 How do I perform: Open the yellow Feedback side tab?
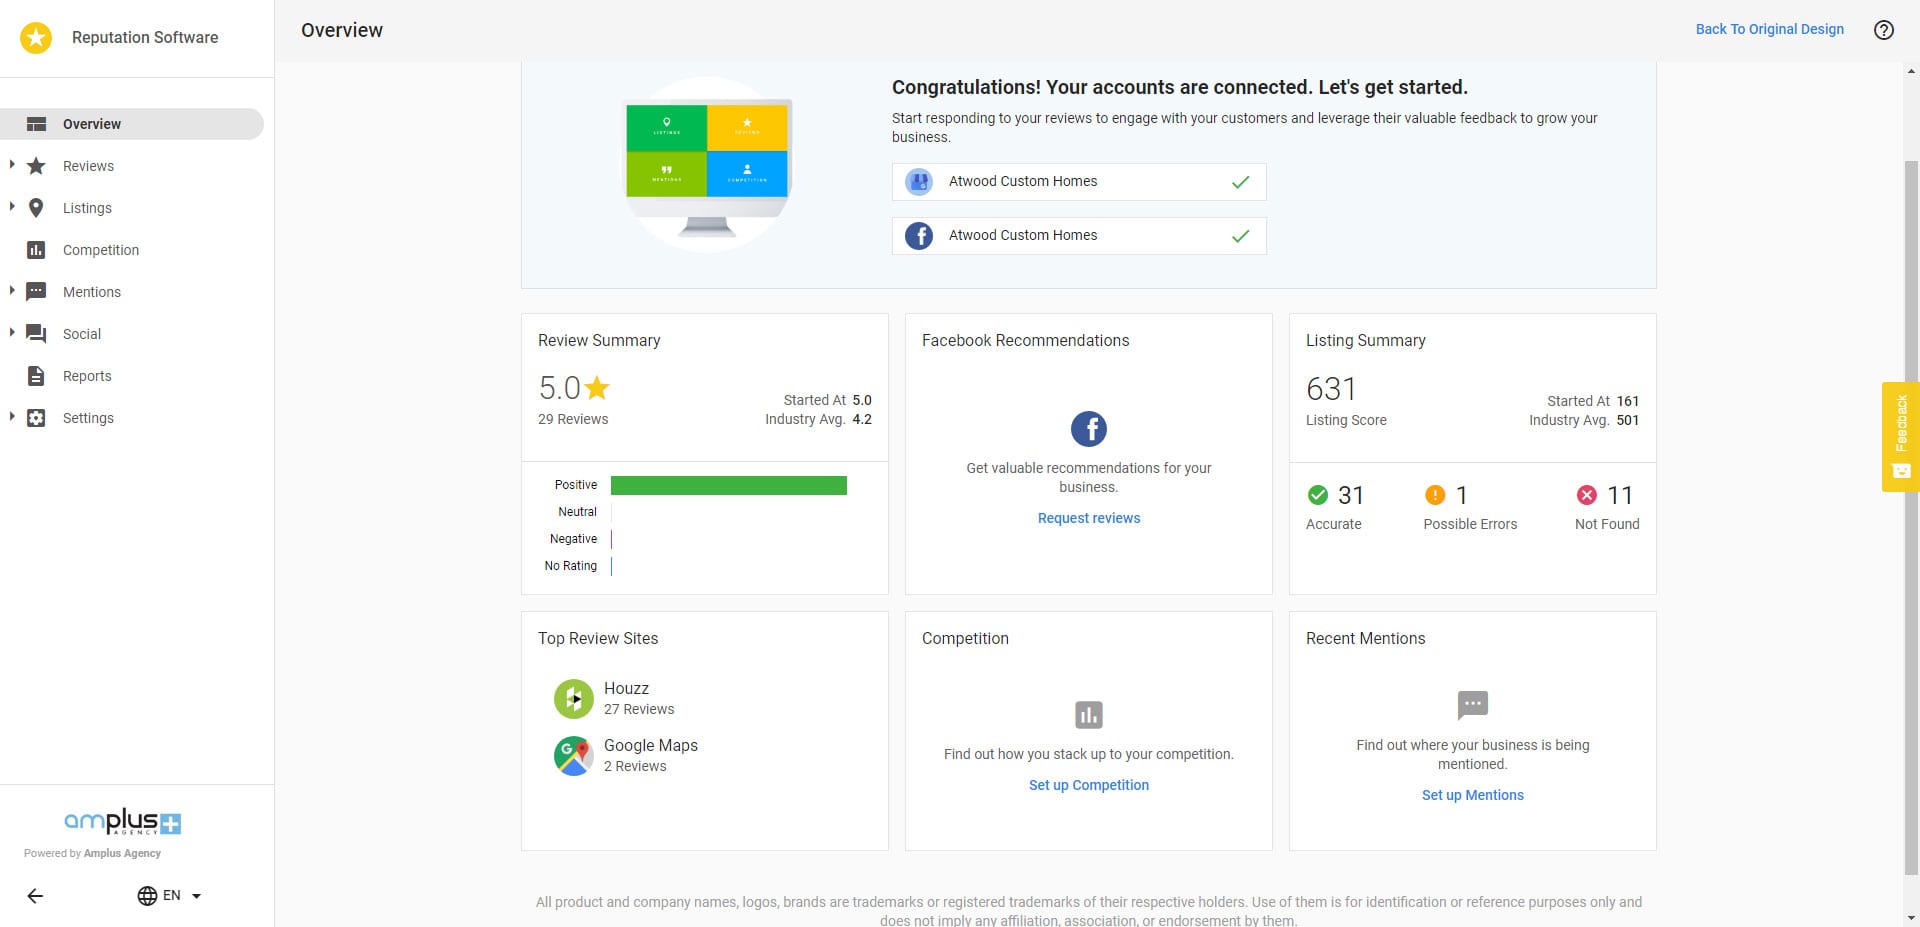1900,437
